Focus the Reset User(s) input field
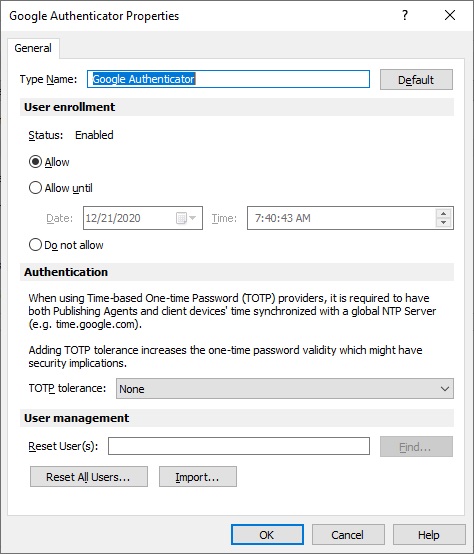Screen dimensions: 474x554 tap(239, 446)
